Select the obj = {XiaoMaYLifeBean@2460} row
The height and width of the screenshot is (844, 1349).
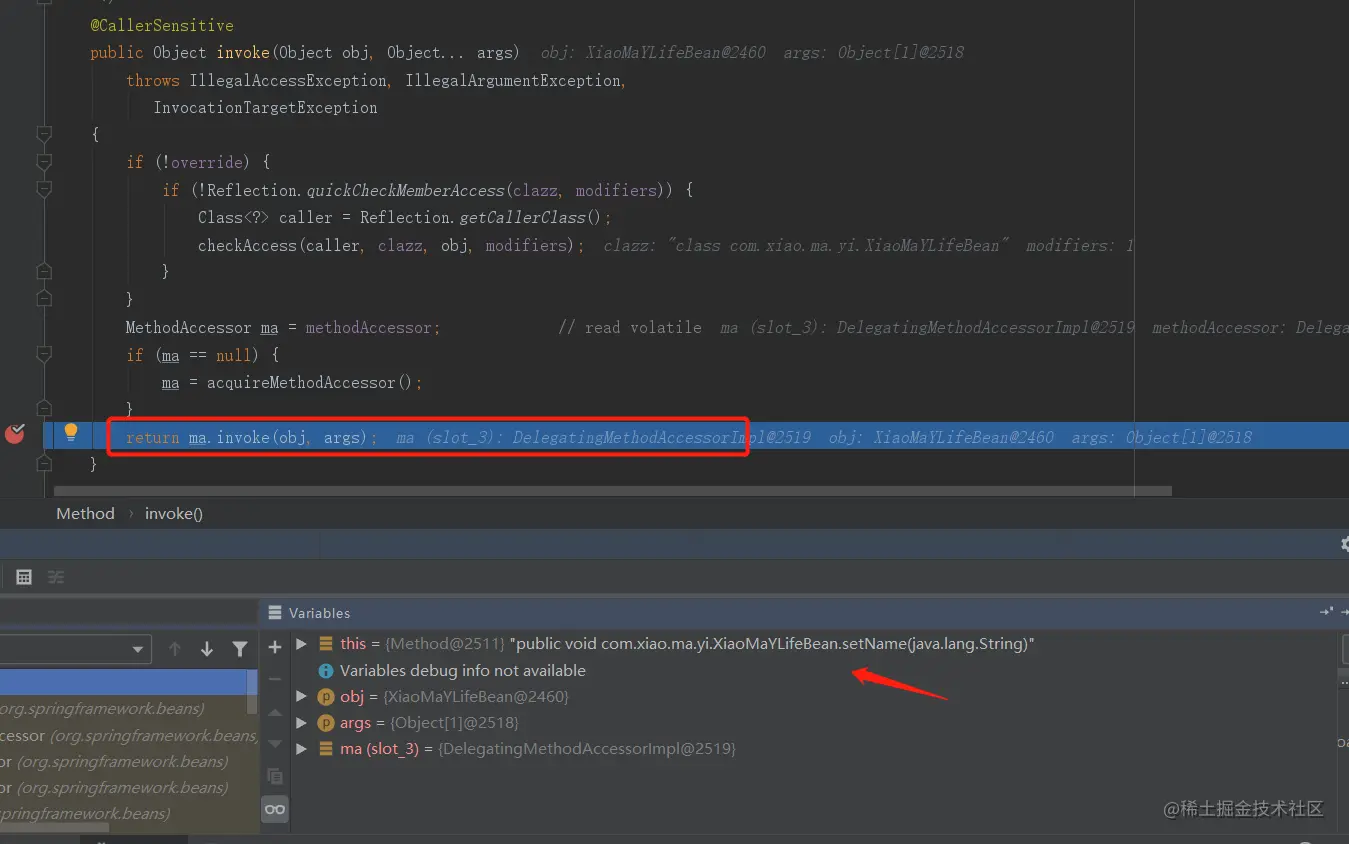815,696
